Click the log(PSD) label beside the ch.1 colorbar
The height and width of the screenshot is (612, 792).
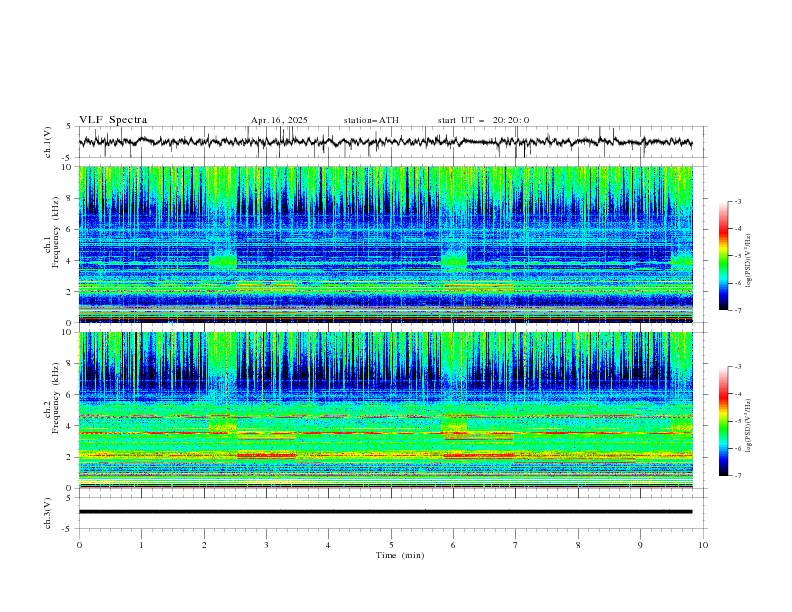pyautogui.click(x=749, y=261)
